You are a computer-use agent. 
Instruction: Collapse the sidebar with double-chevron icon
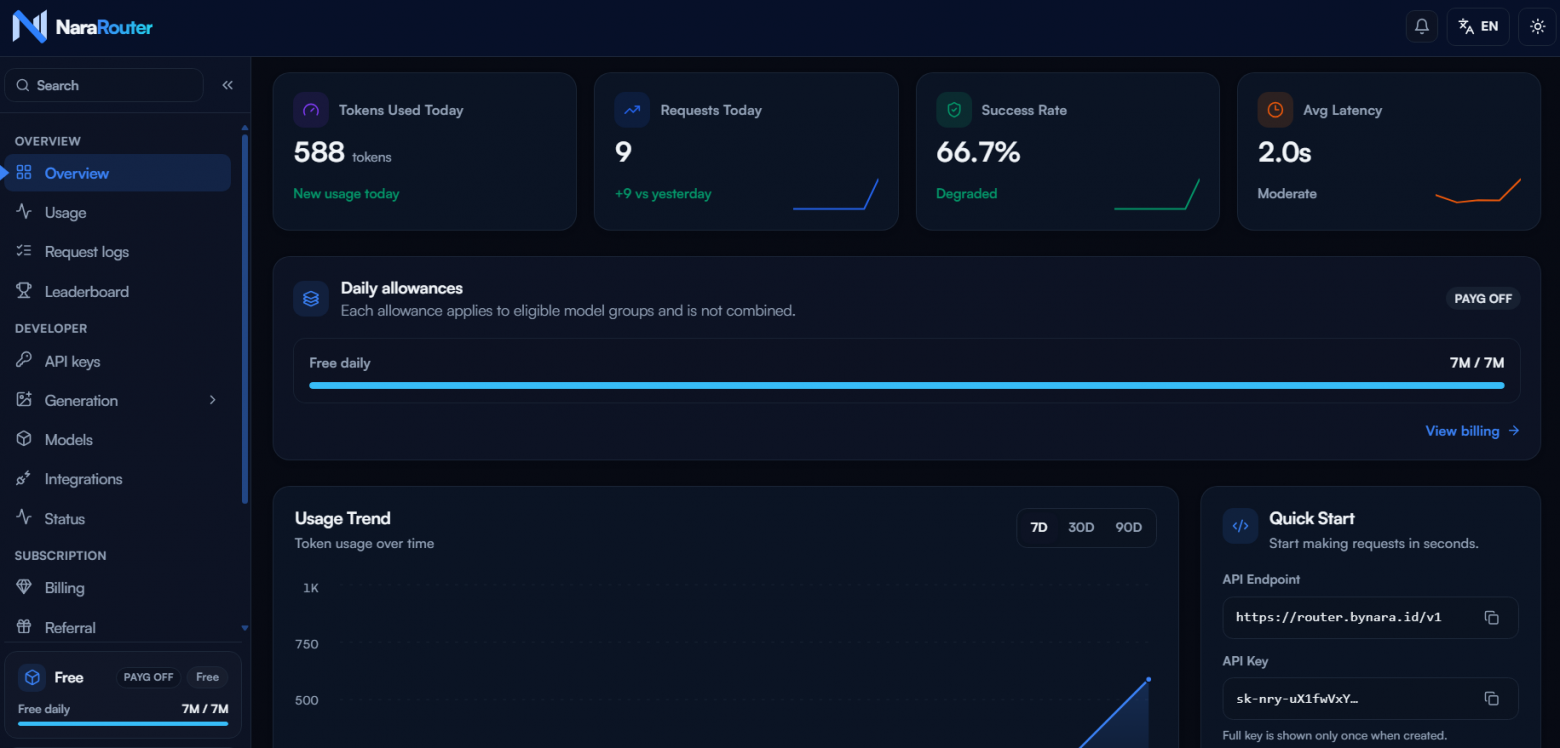coord(228,85)
